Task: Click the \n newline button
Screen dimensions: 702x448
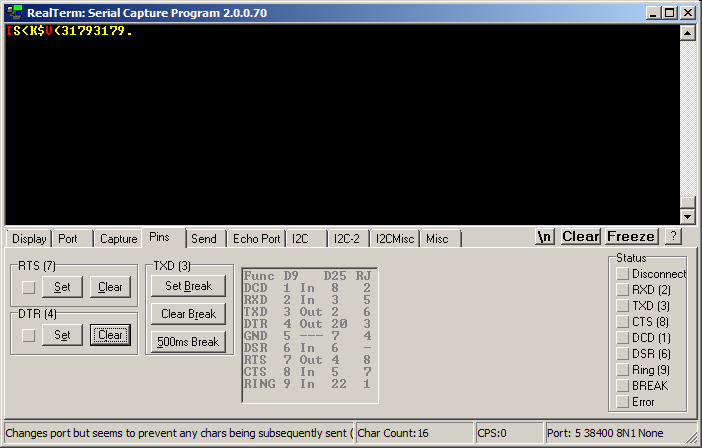Action: [545, 237]
